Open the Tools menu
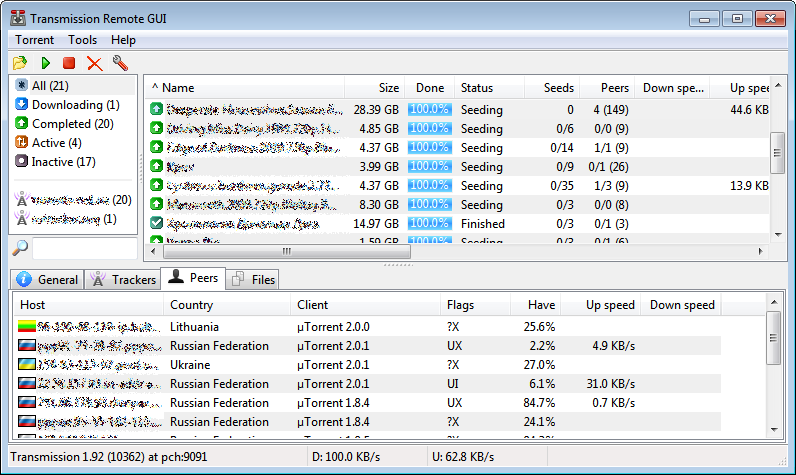 tap(82, 40)
